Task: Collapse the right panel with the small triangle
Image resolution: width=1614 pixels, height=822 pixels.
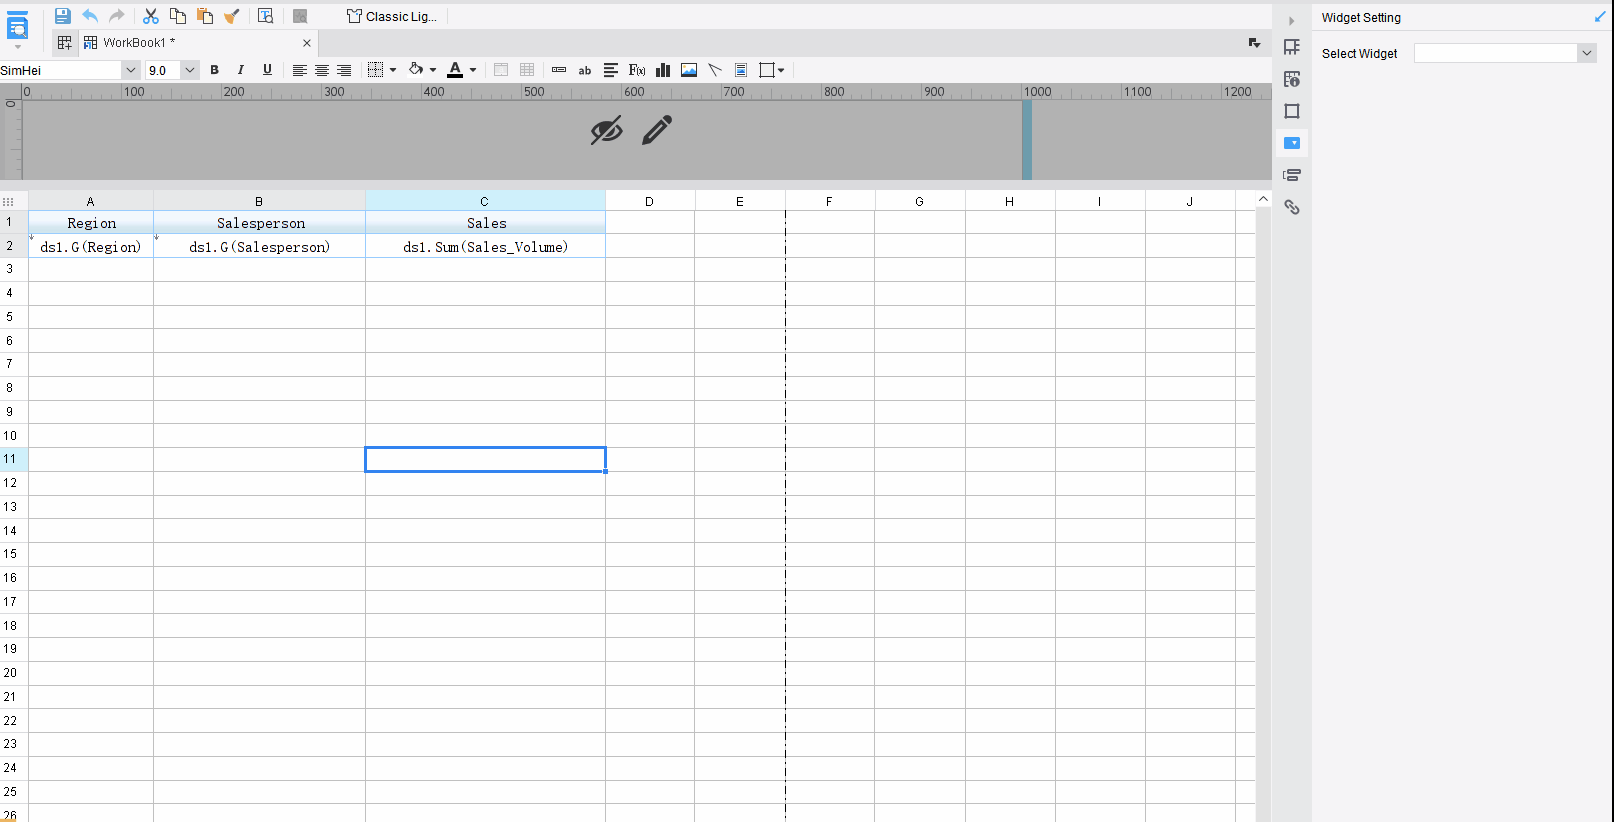Action: pos(1291,21)
